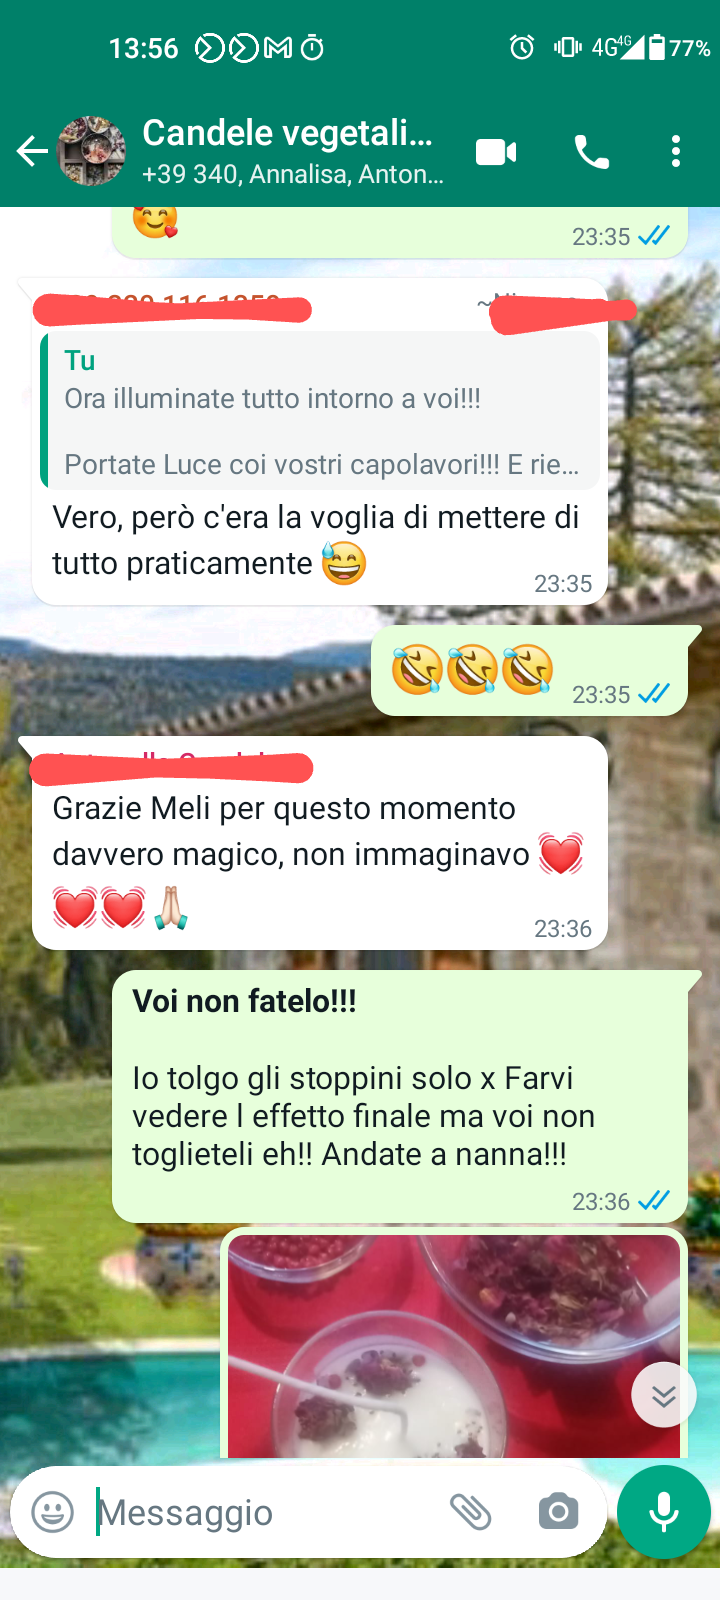This screenshot has height=1600, width=720.
Task: Tap the back arrow in the header
Action: tap(32, 152)
